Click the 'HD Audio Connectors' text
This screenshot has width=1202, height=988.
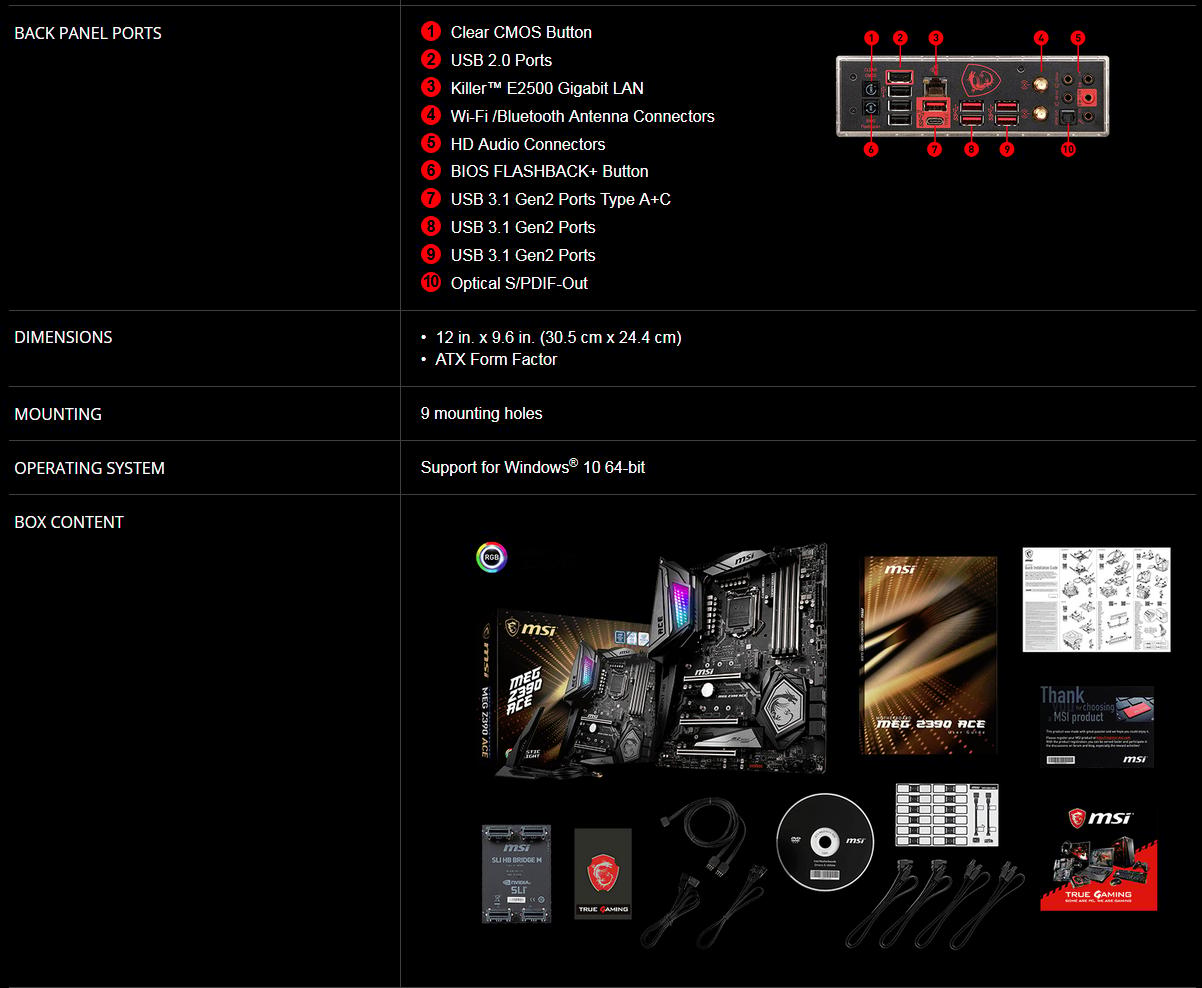(x=528, y=144)
